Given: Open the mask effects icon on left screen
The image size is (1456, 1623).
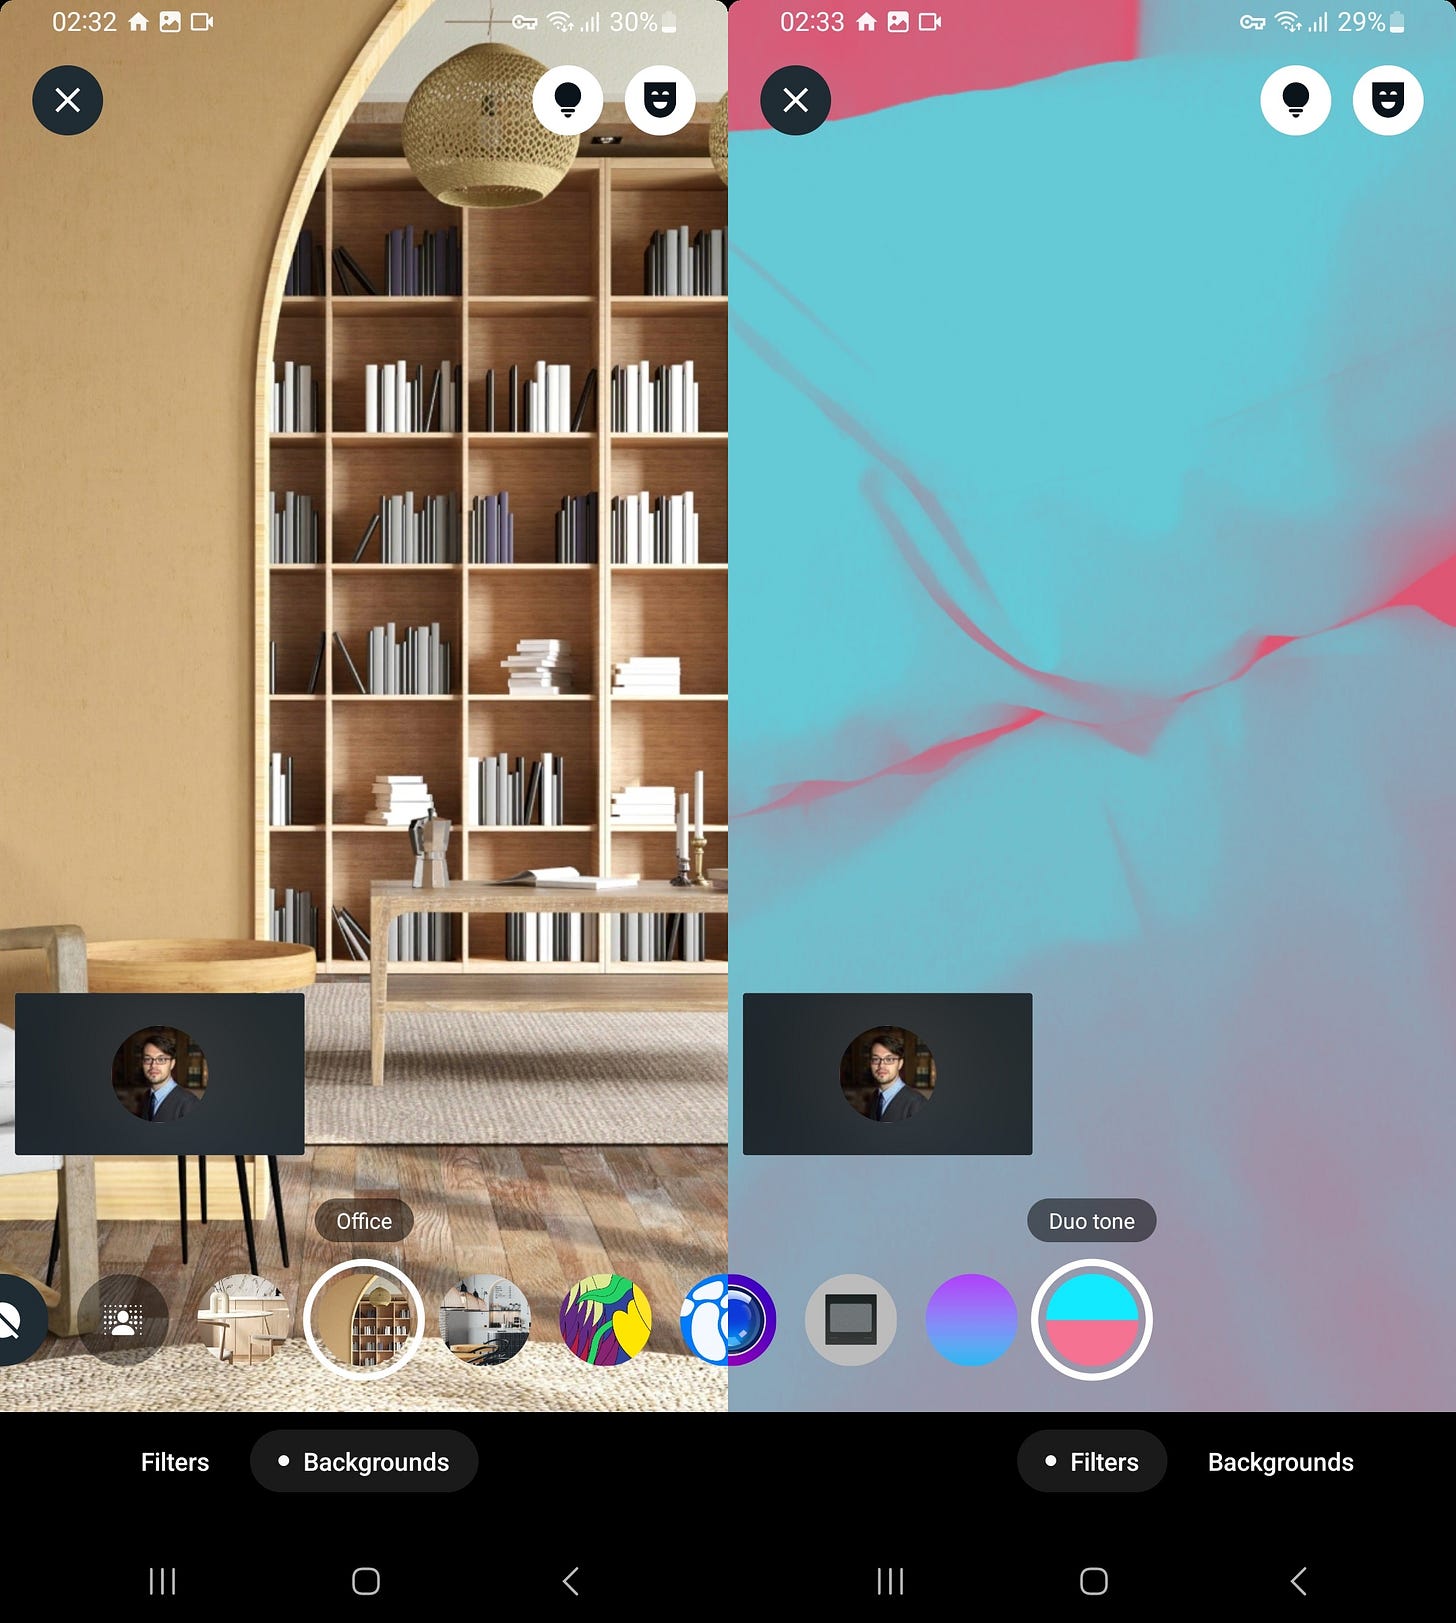Looking at the screenshot, I should (x=660, y=100).
